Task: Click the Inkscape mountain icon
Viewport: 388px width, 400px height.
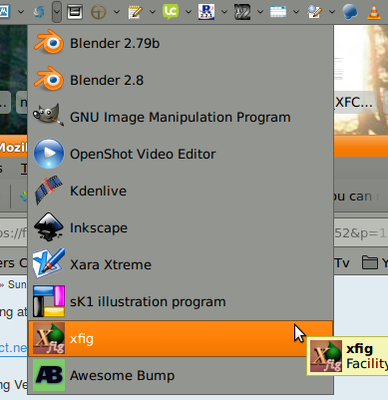Action: pos(49,227)
